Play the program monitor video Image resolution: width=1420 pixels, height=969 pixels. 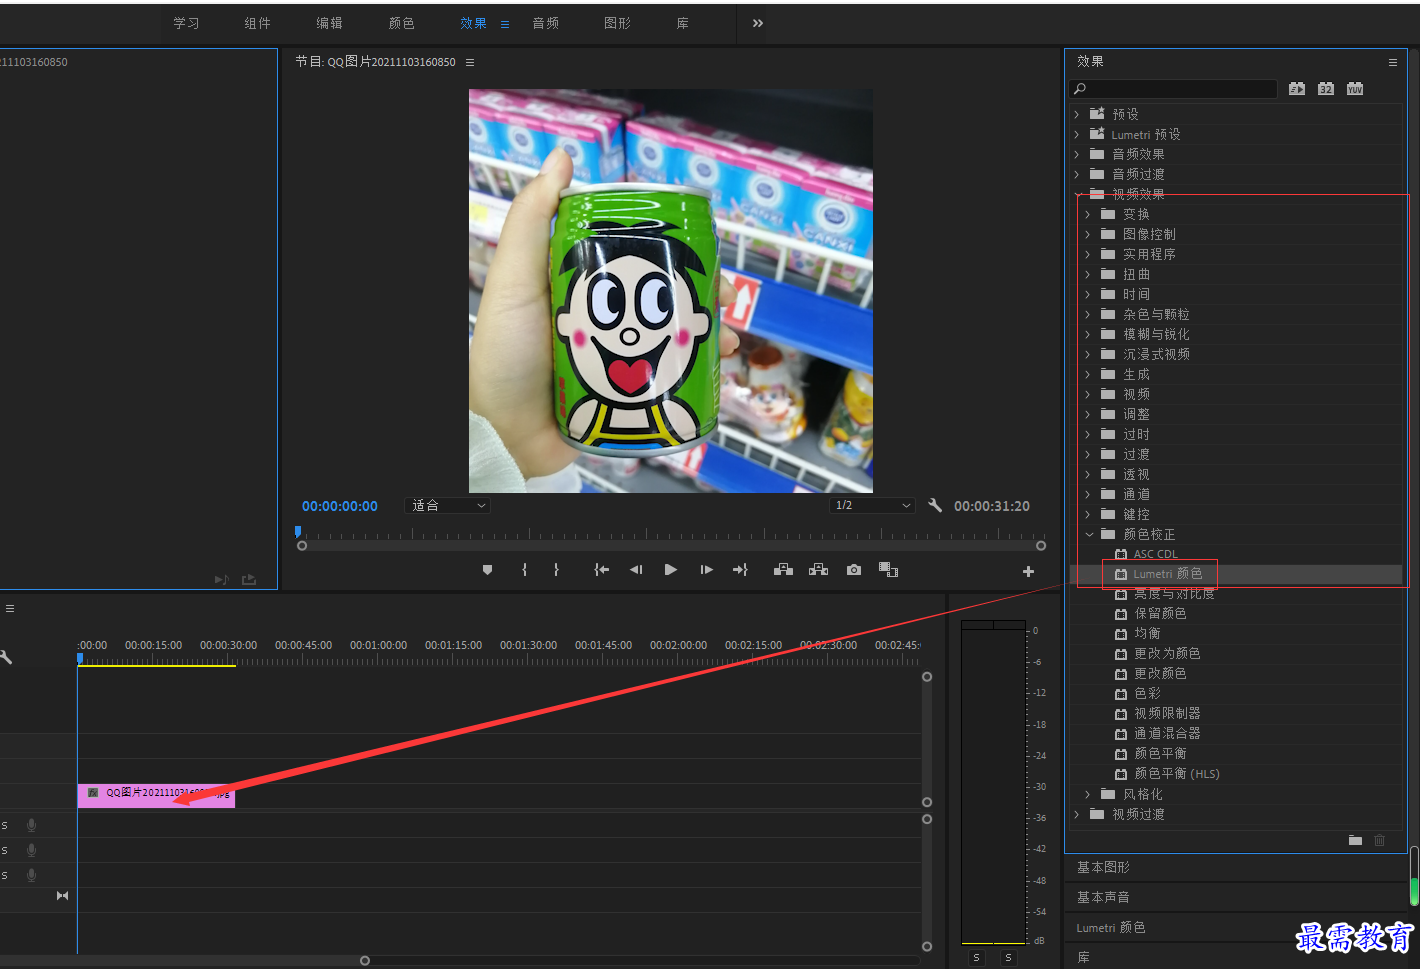(x=671, y=570)
